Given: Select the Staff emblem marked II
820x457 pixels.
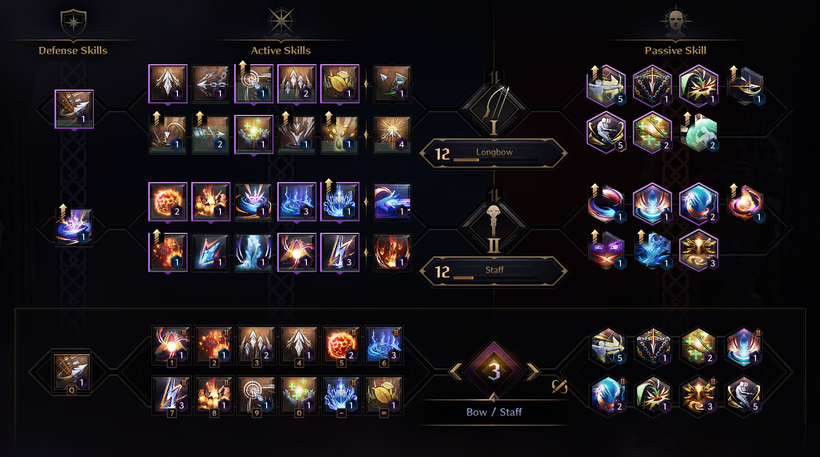Looking at the screenshot, I should click(x=494, y=227).
